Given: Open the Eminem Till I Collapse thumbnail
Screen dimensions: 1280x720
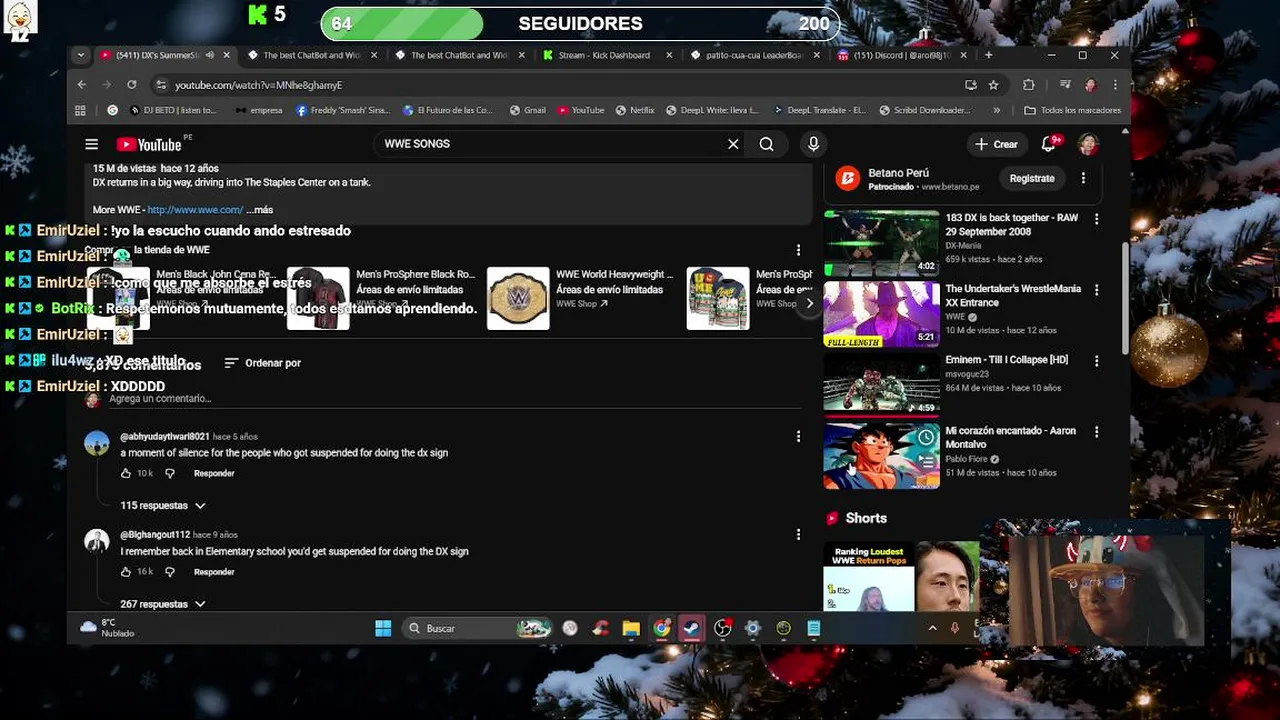Looking at the screenshot, I should click(x=881, y=383).
